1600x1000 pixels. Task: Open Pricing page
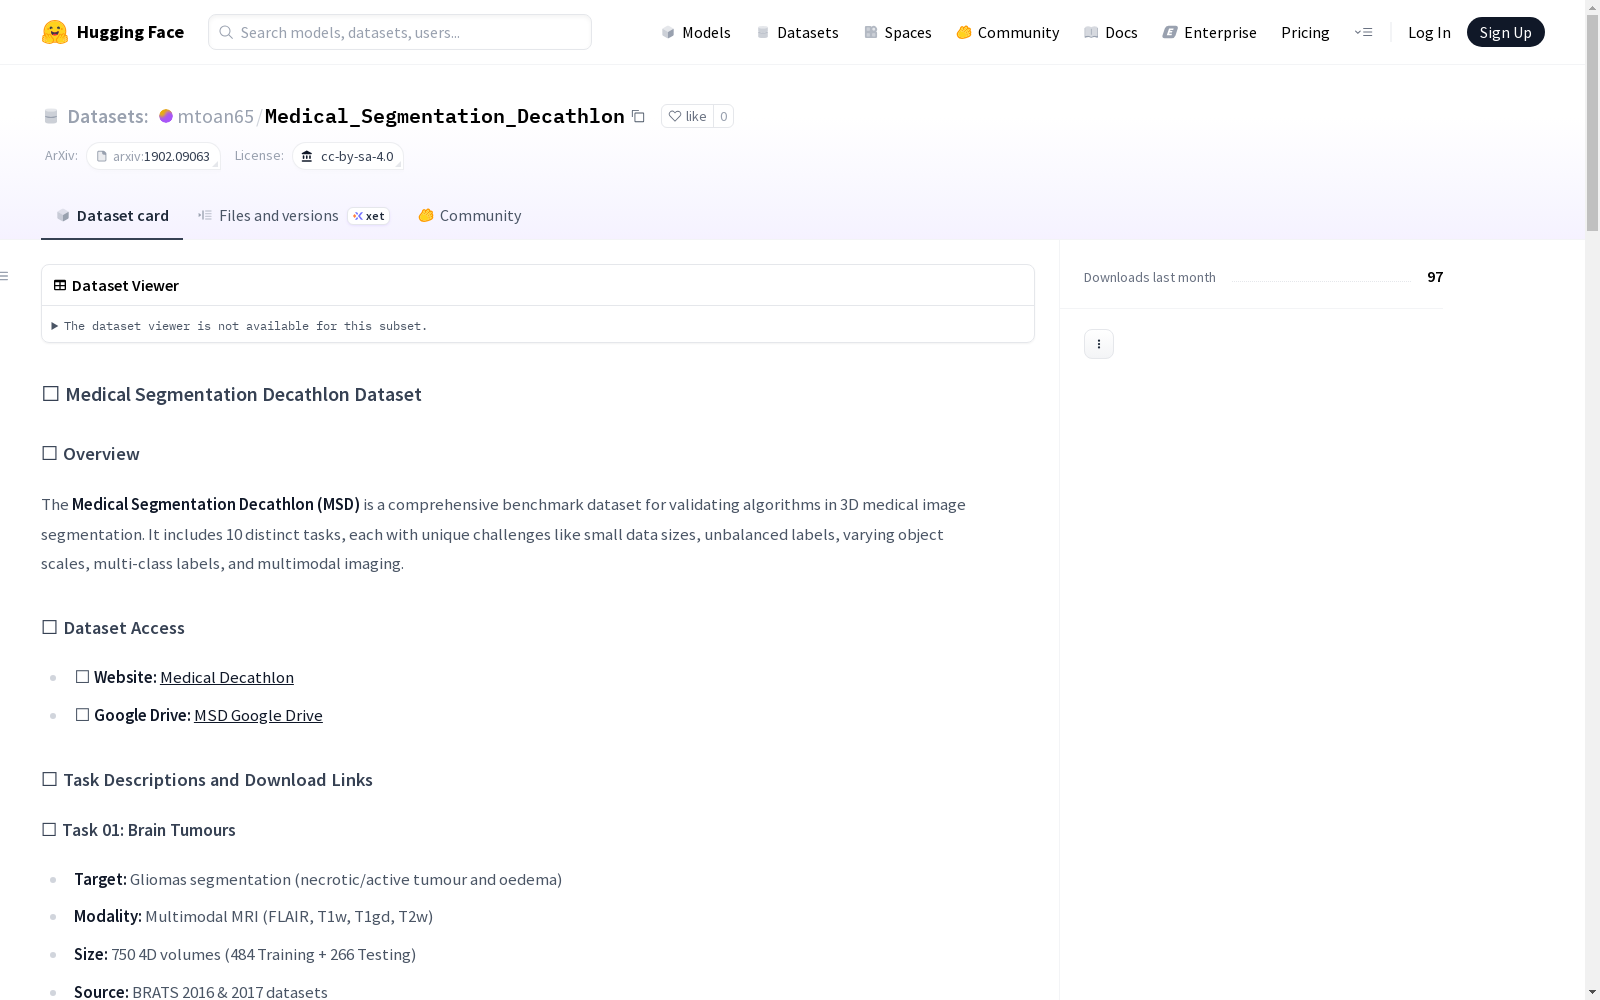1305,32
